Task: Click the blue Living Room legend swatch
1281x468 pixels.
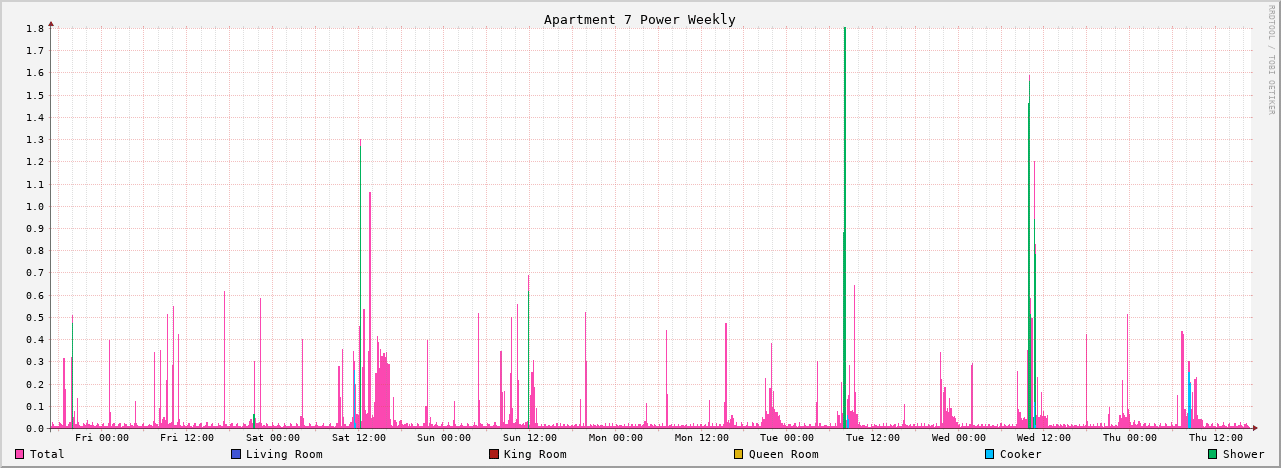Action: pyautogui.click(x=236, y=454)
